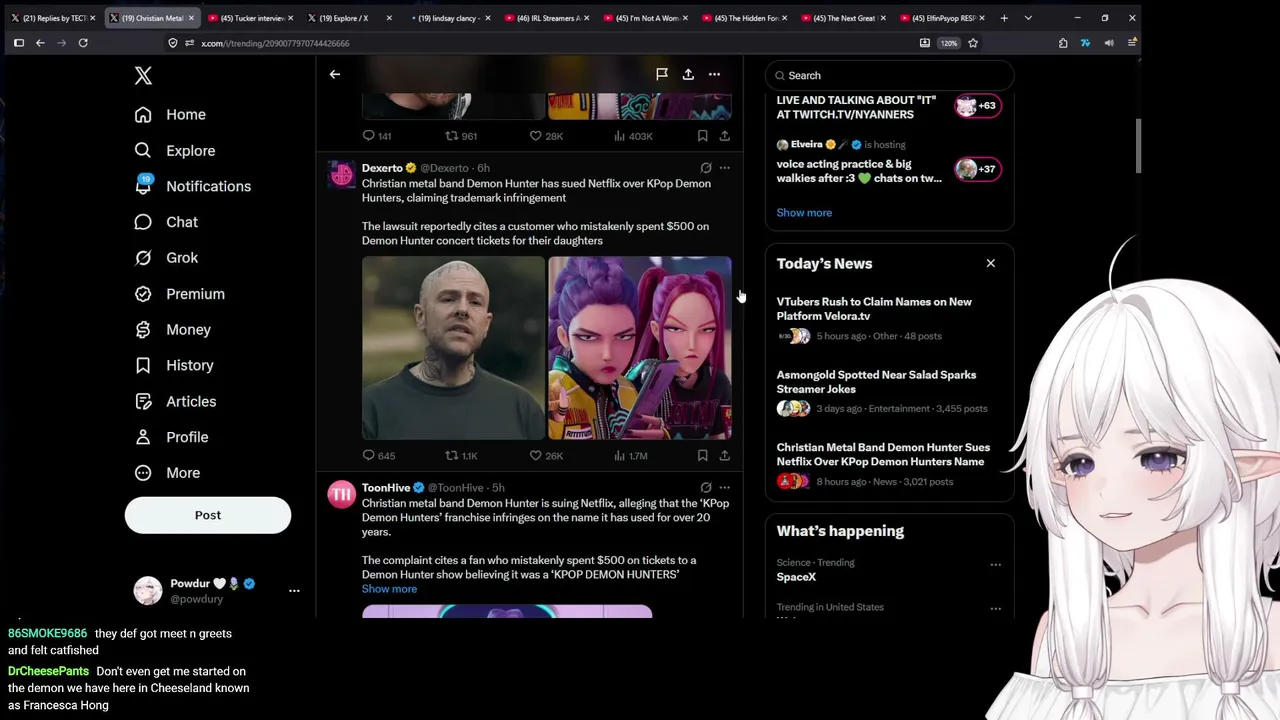Click the Search input field

(890, 76)
